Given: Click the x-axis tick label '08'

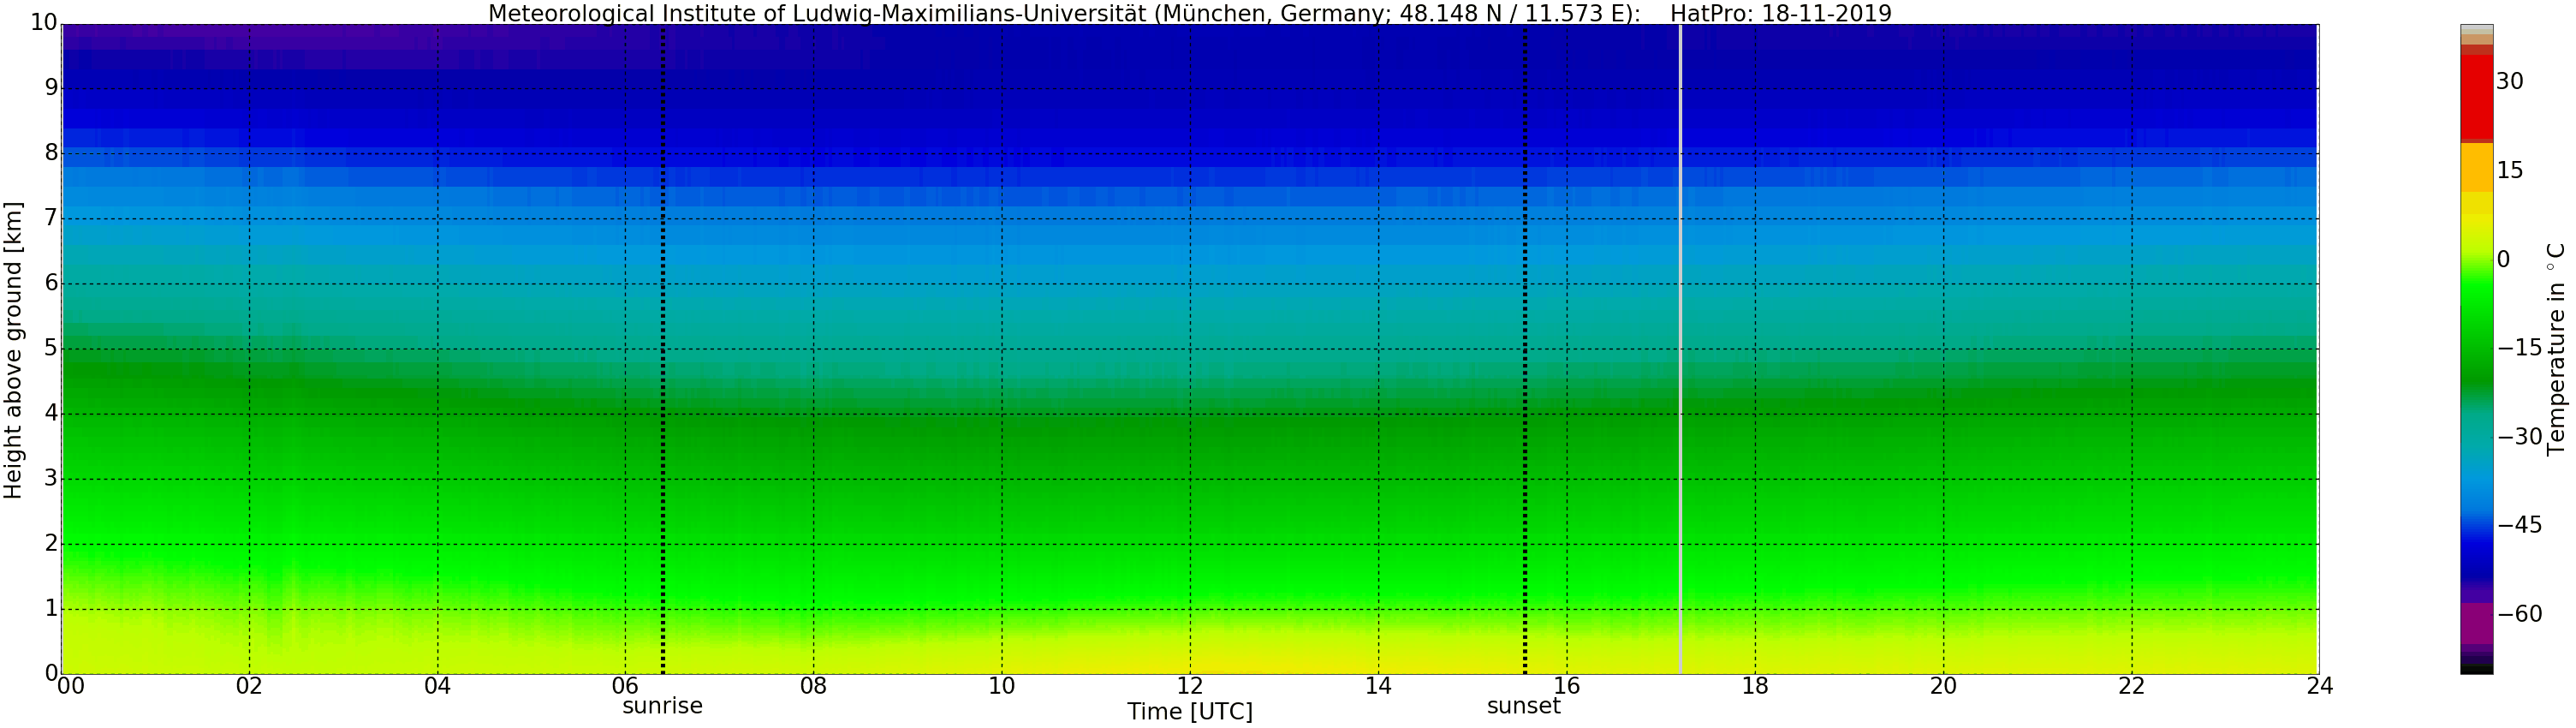Looking at the screenshot, I should click(813, 686).
